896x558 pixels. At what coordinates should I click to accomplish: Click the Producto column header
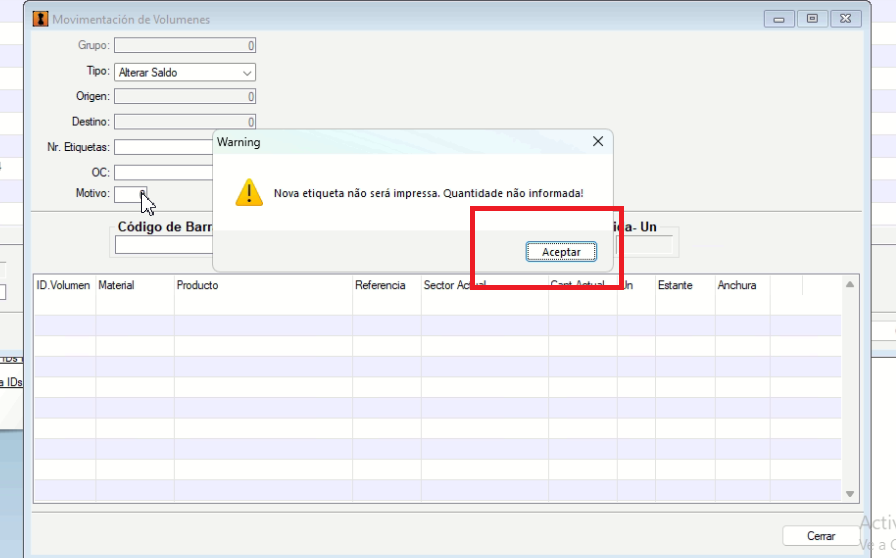point(197,285)
